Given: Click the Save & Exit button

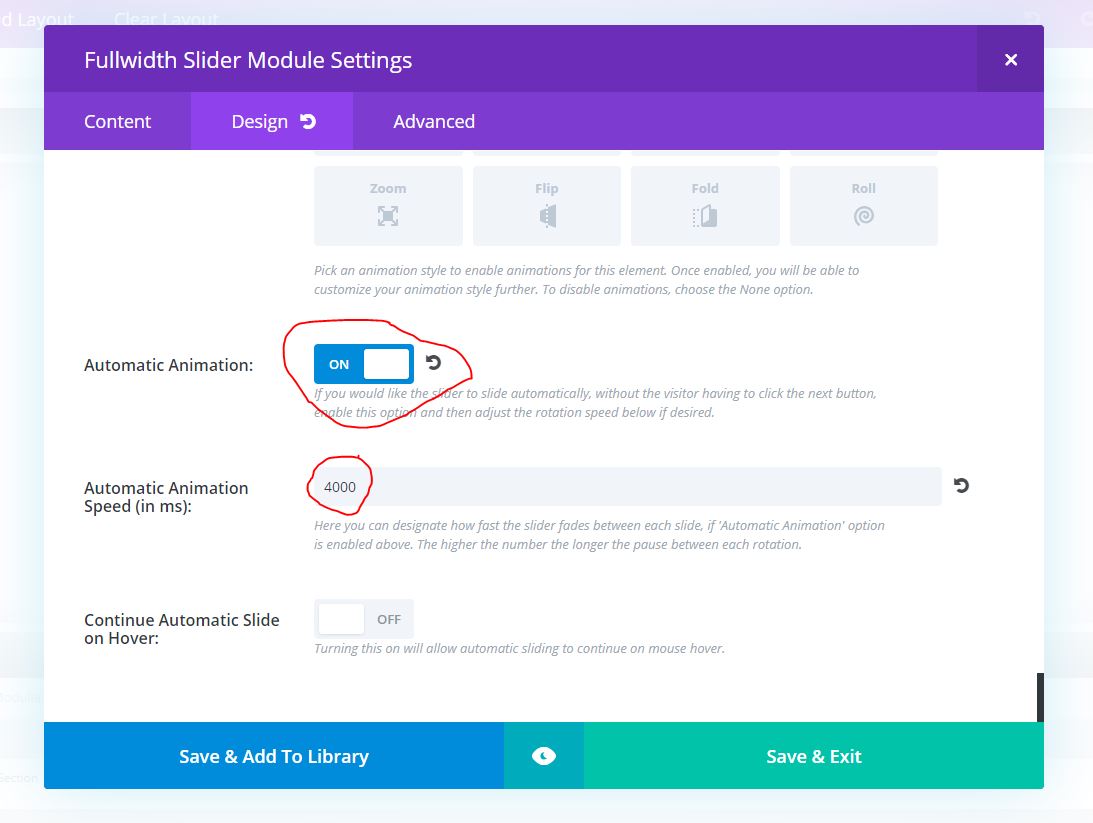Looking at the screenshot, I should click(814, 756).
